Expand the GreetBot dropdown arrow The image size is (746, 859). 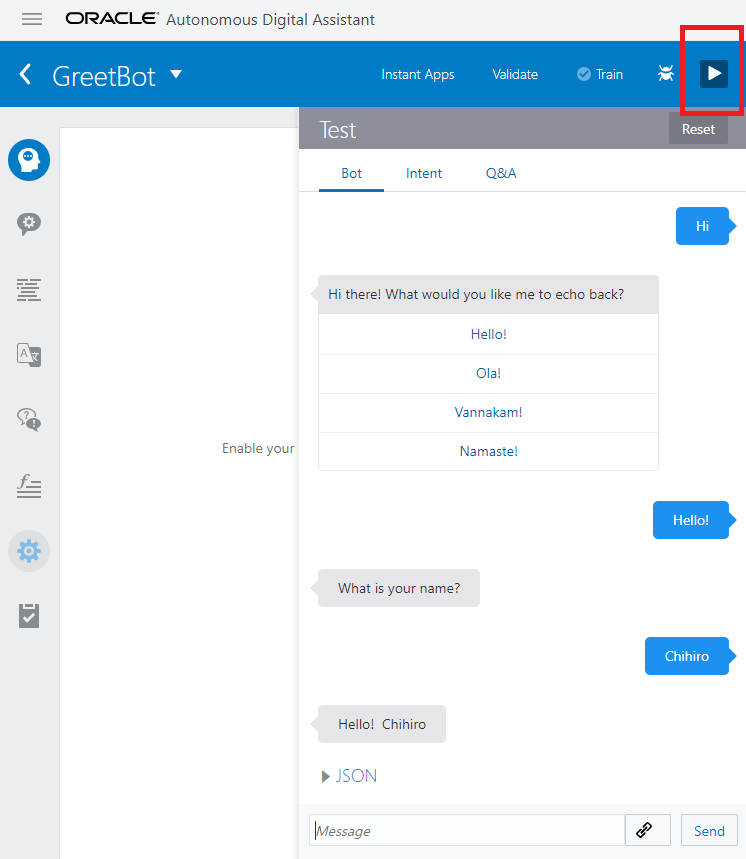click(176, 74)
